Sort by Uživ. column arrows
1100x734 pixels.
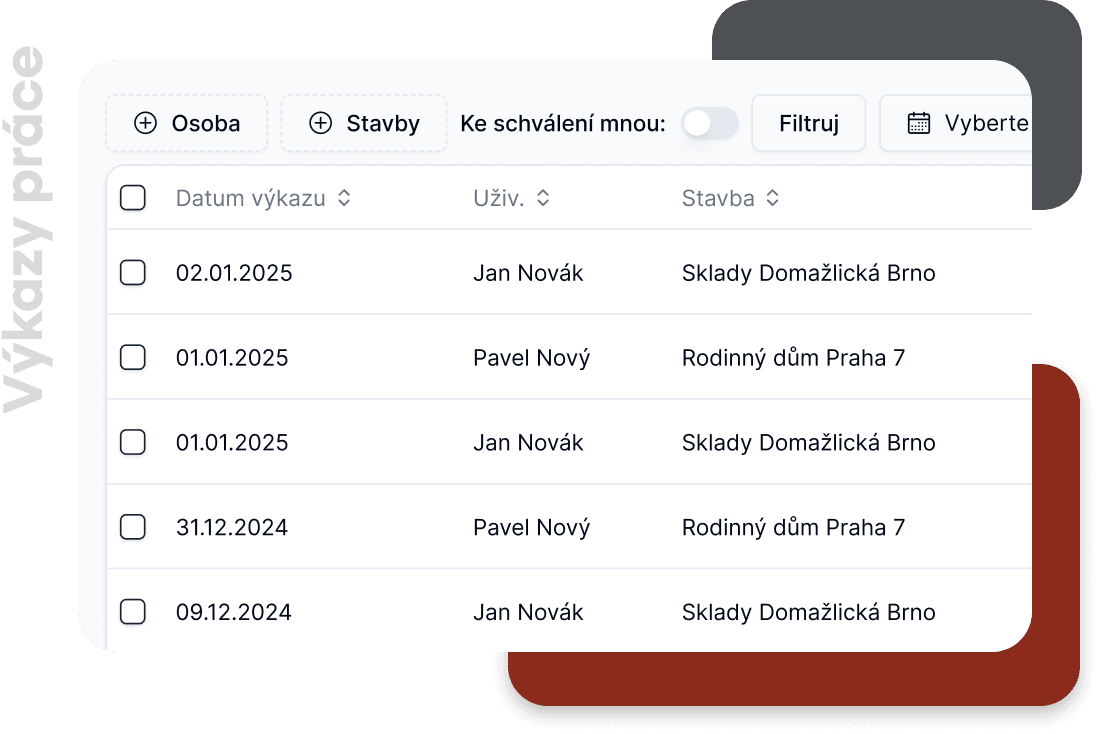pyautogui.click(x=543, y=198)
